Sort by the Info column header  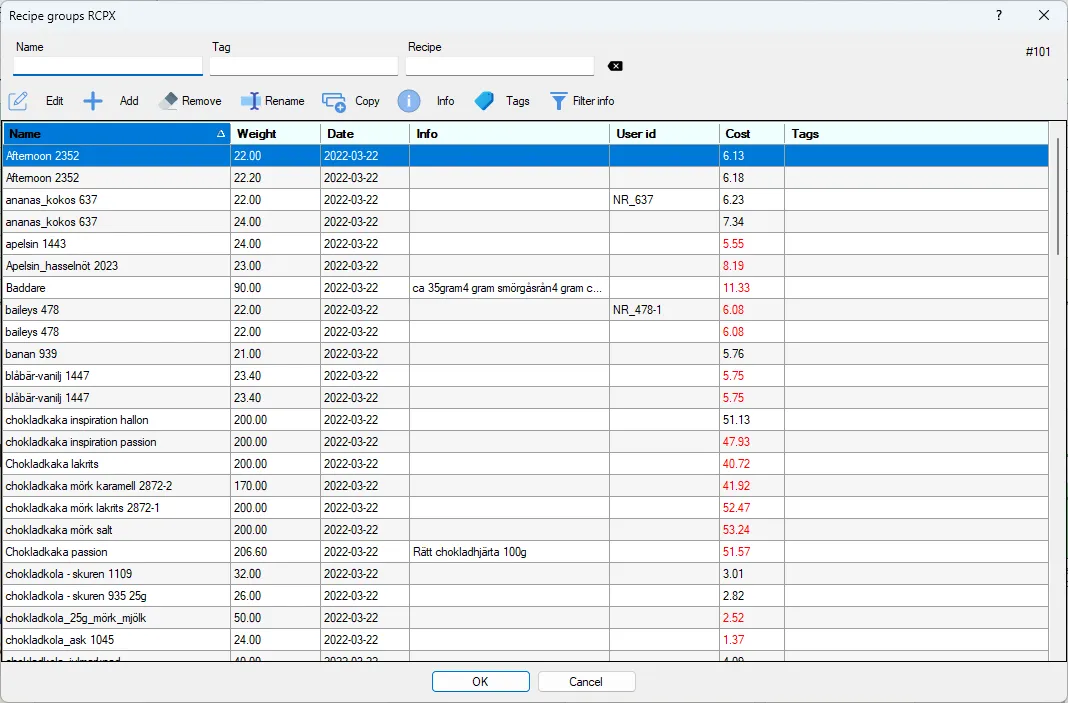click(x=509, y=134)
